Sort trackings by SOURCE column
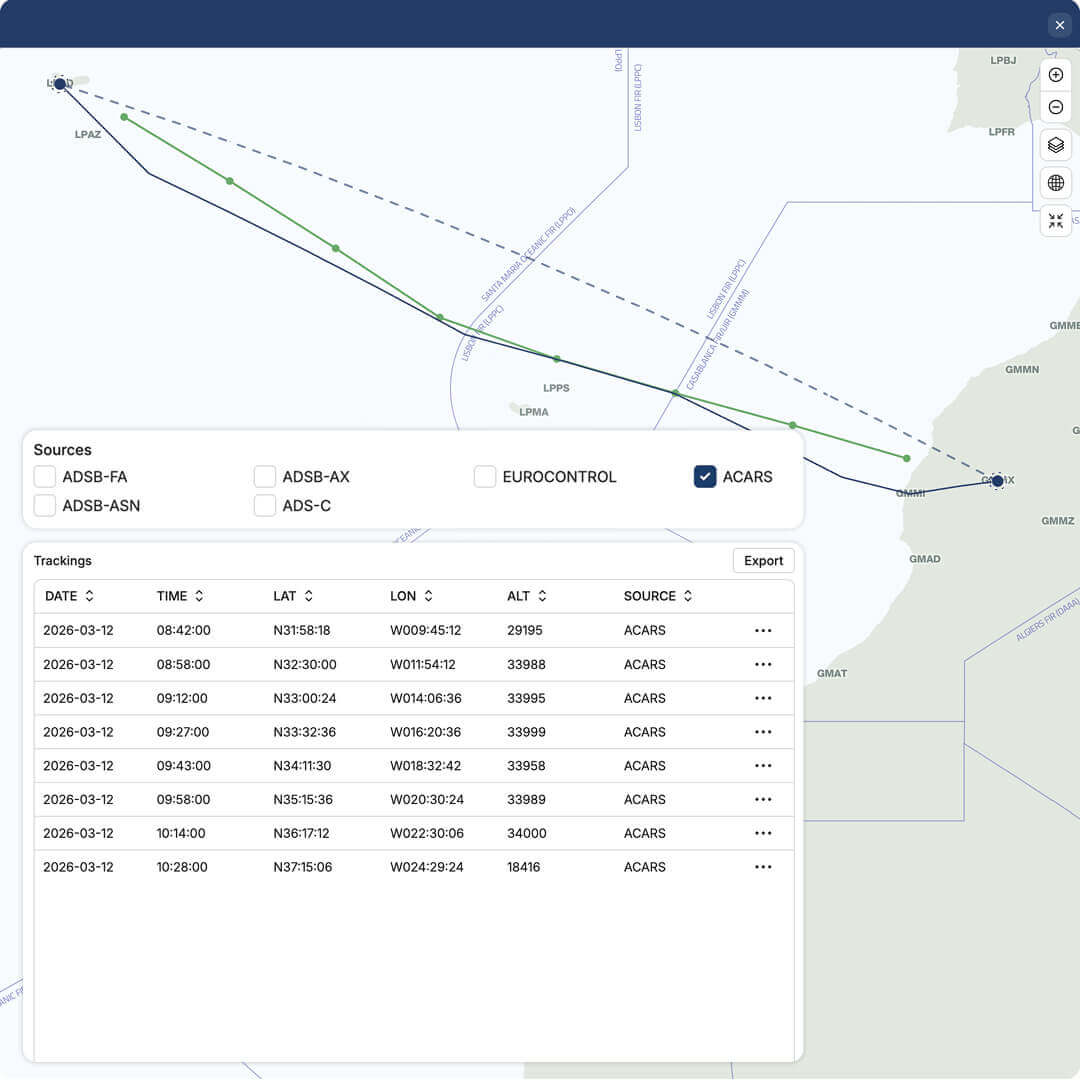1080x1080 pixels. pyautogui.click(x=658, y=596)
